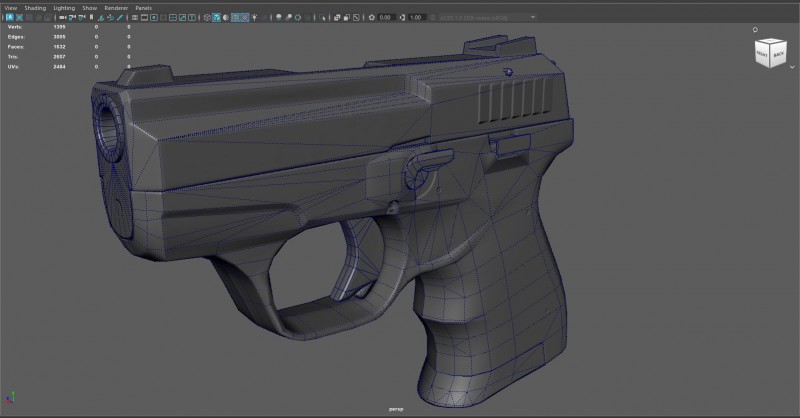
Task: Expand the ViewCube options chevron
Action: point(792,67)
